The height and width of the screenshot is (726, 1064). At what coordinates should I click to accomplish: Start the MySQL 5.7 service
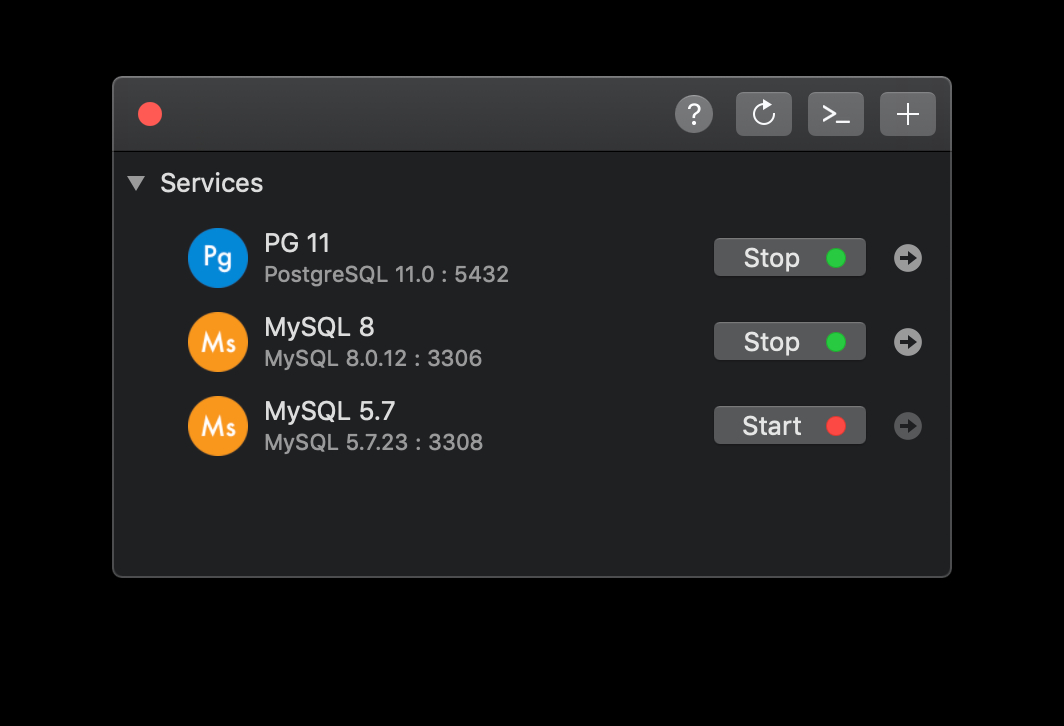tap(789, 426)
